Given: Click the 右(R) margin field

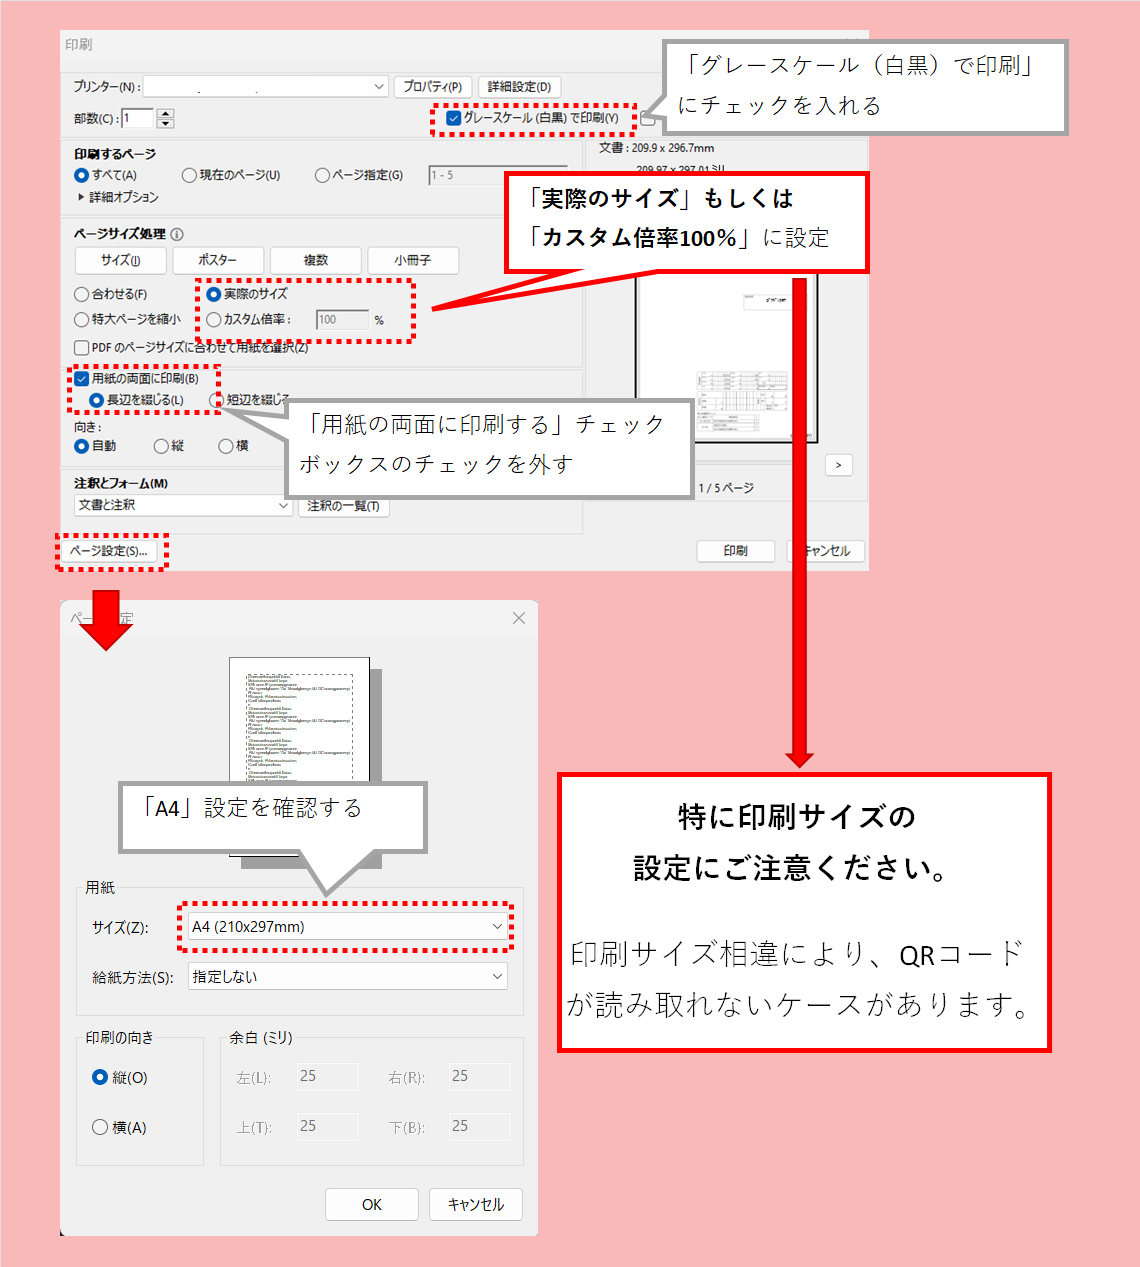Looking at the screenshot, I should coord(479,1076).
